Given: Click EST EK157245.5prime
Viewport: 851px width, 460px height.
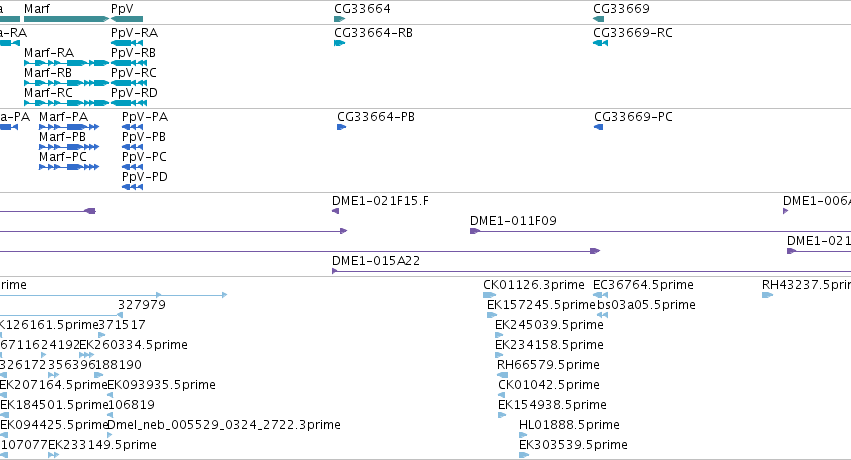Looking at the screenshot, I should (492, 315).
